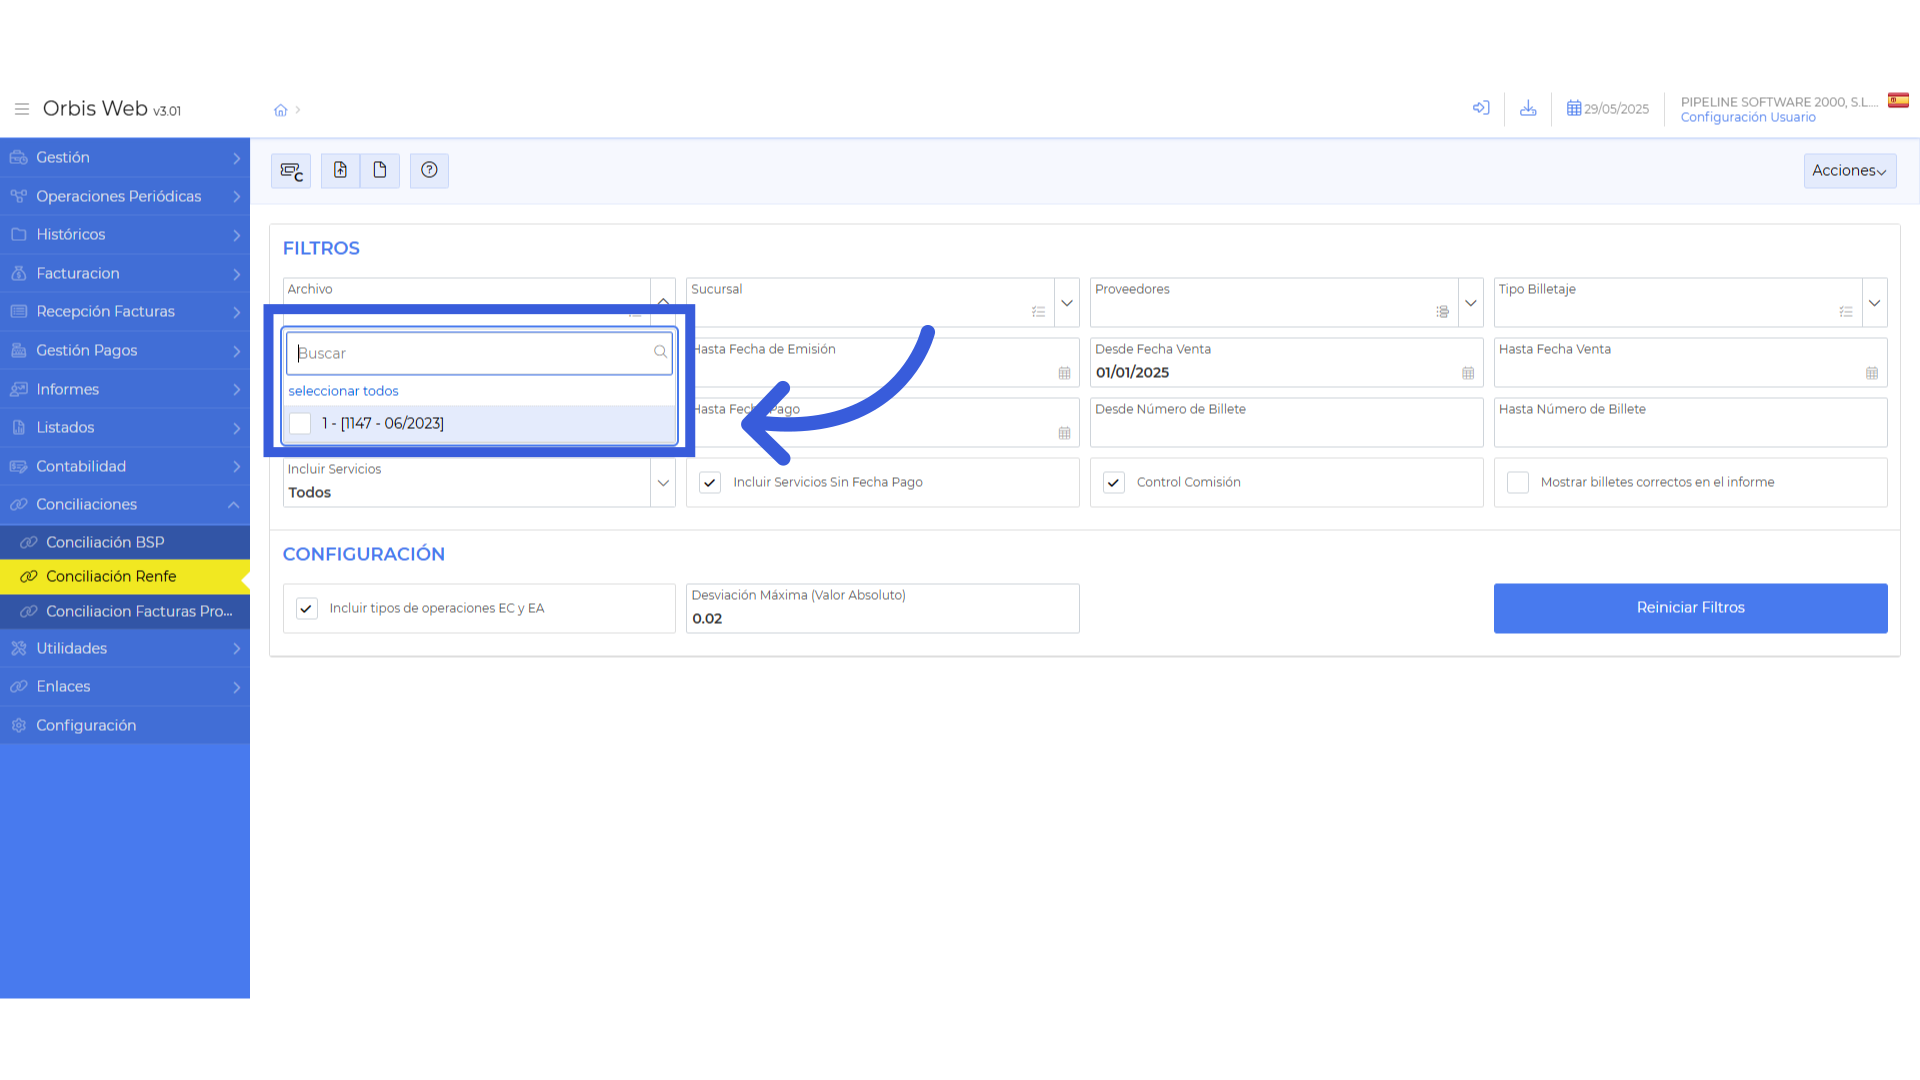This screenshot has width=1920, height=1080.
Task: Click the Reiniciar Filtros button
Action: (x=1690, y=608)
